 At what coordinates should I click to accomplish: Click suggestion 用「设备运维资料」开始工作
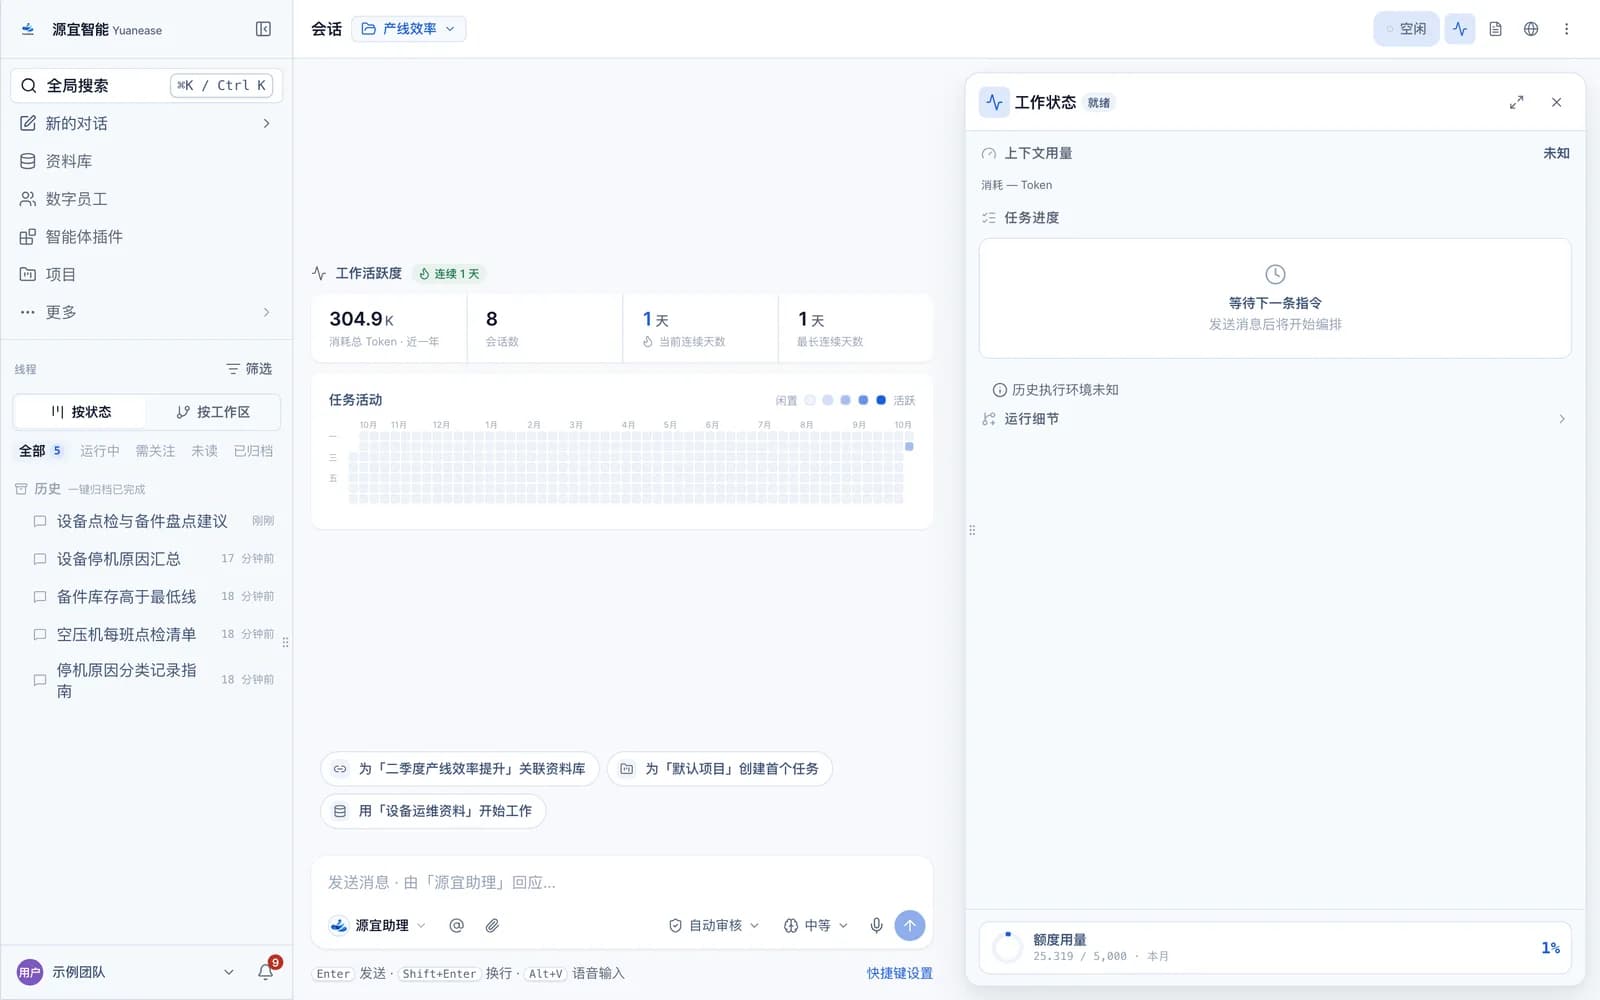click(x=433, y=811)
